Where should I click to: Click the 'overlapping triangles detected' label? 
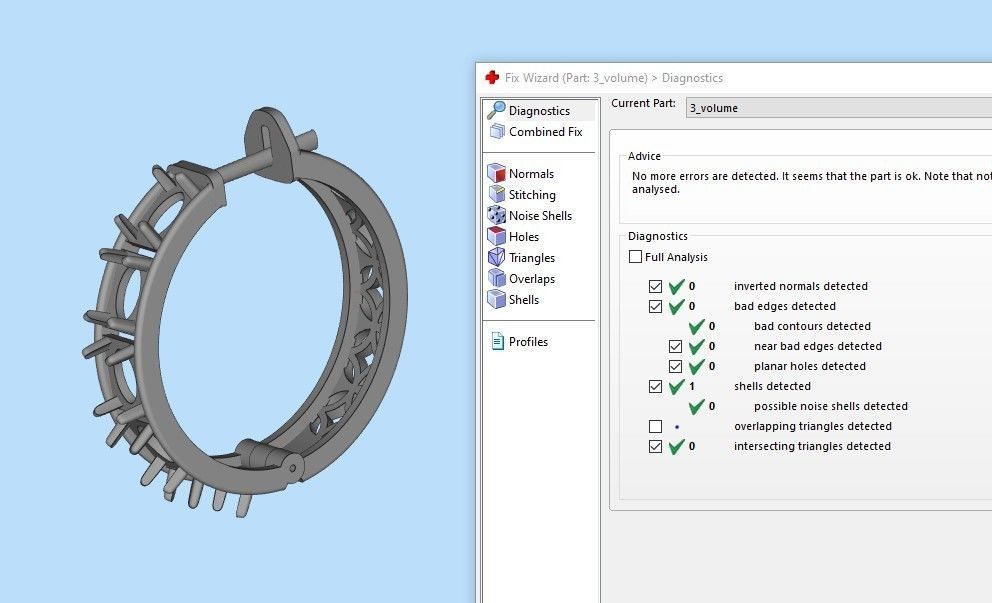[x=812, y=426]
